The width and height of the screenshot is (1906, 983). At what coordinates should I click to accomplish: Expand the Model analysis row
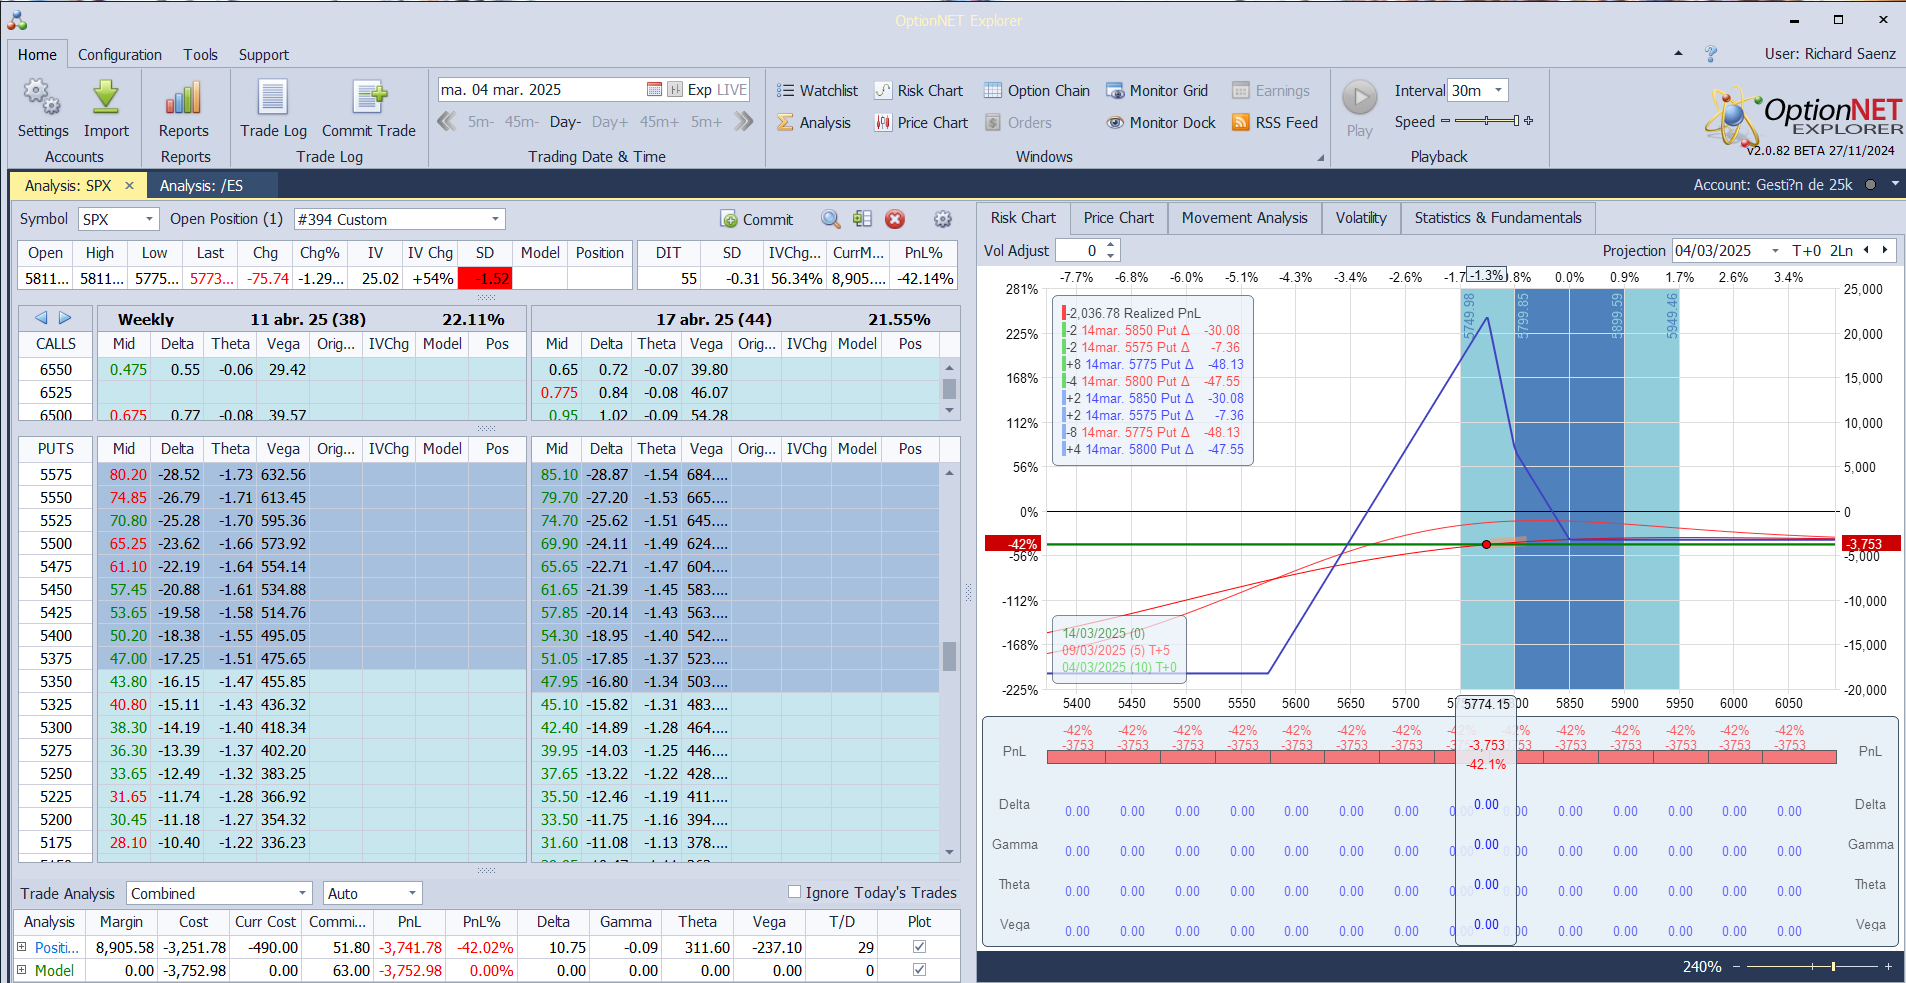point(21,970)
